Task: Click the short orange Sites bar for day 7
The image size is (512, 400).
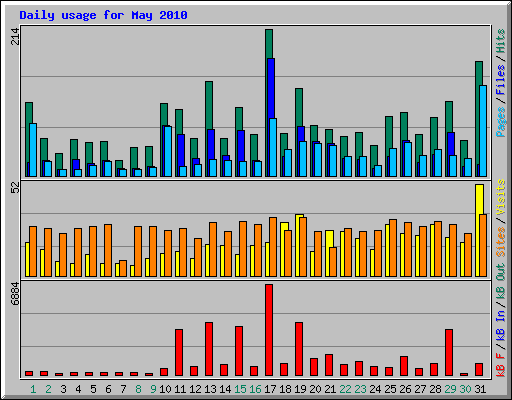Action: [123, 269]
